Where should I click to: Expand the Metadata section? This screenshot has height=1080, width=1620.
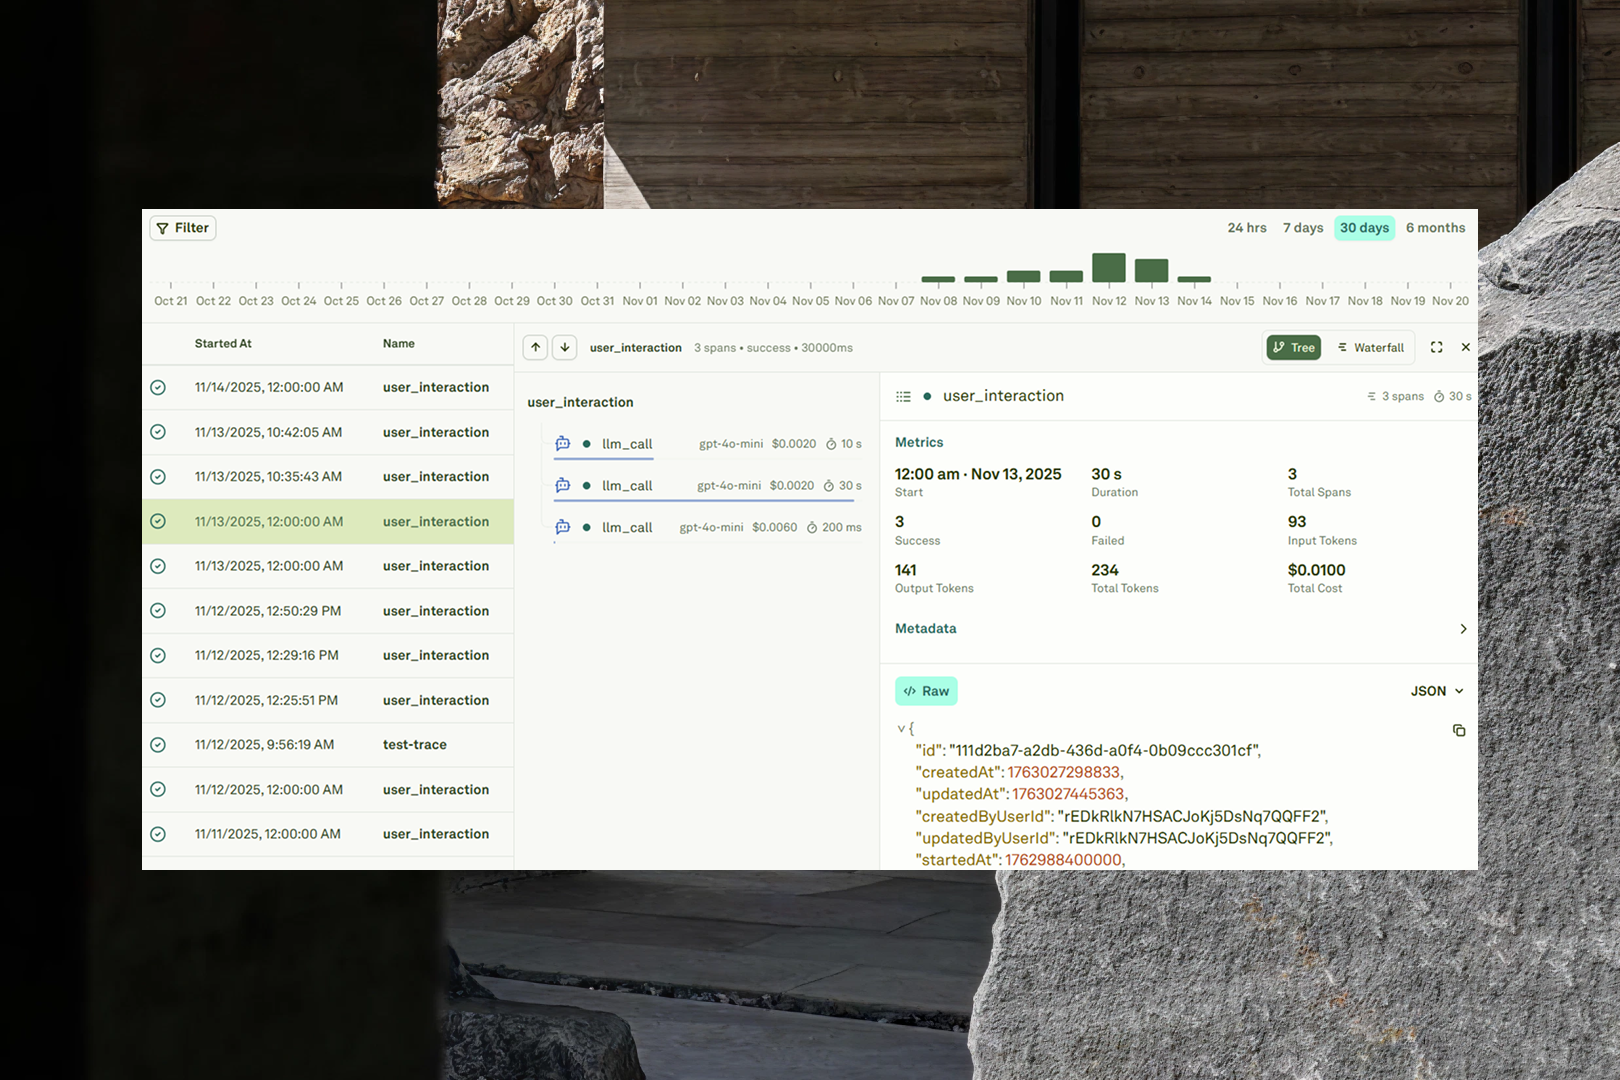(1463, 628)
